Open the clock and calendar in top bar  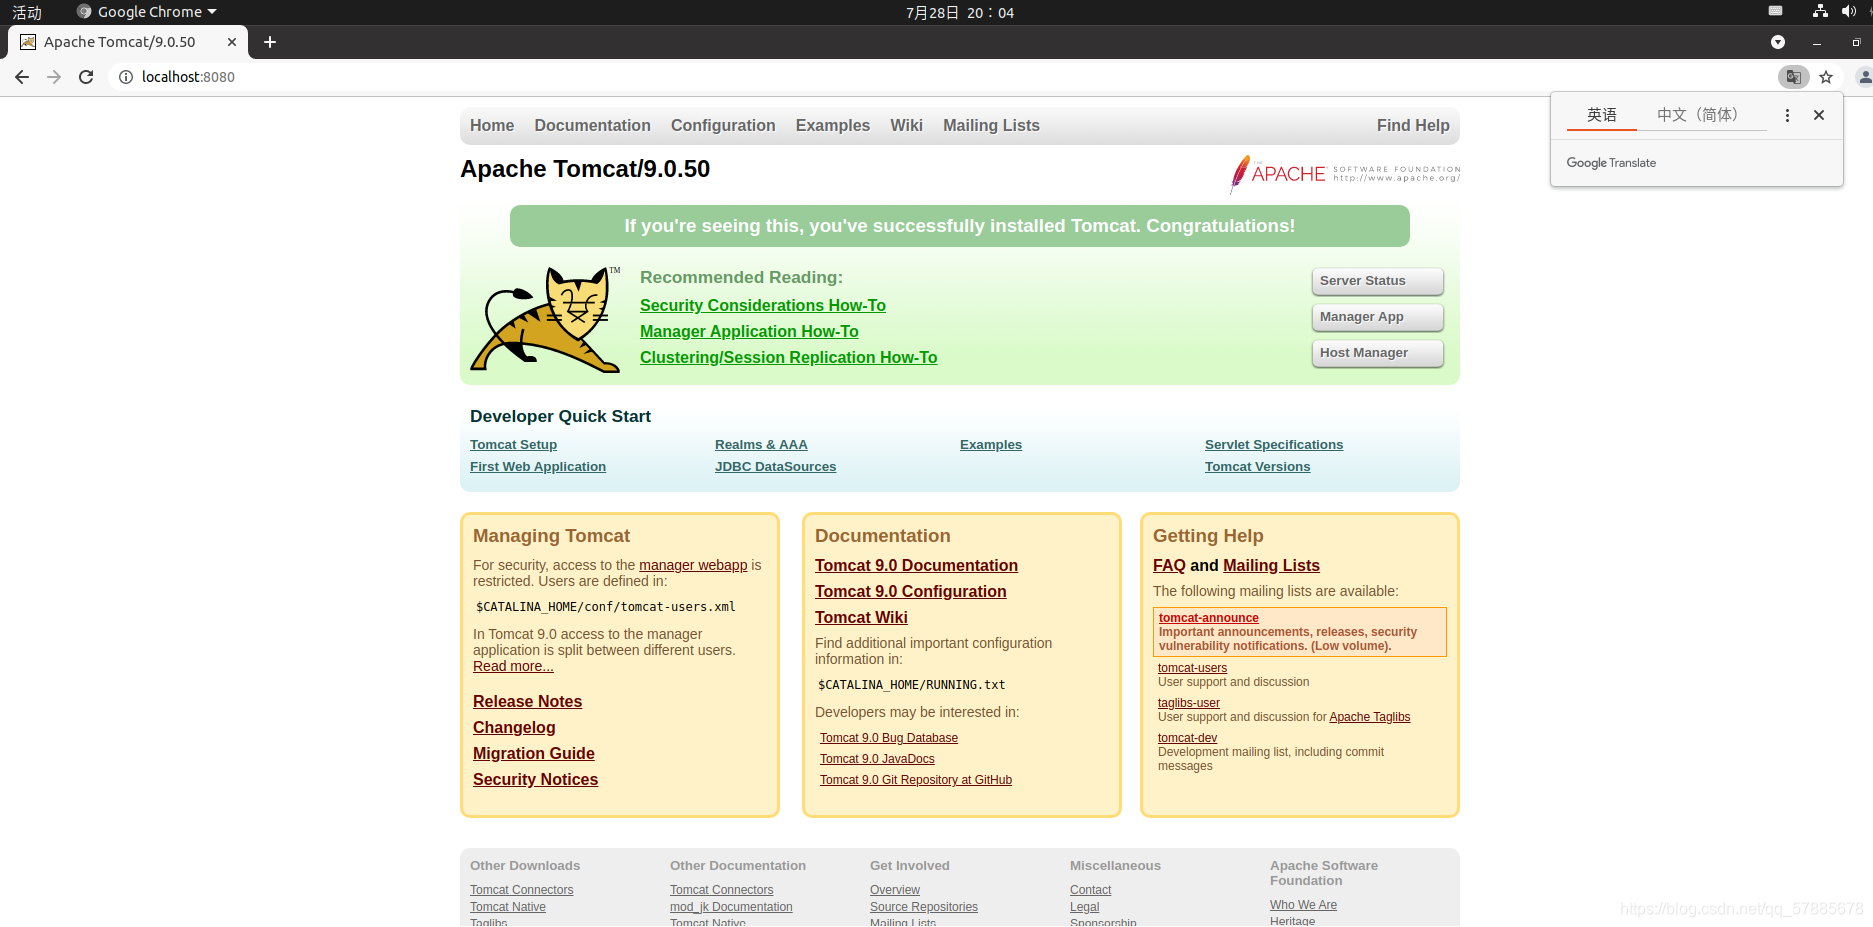[960, 12]
